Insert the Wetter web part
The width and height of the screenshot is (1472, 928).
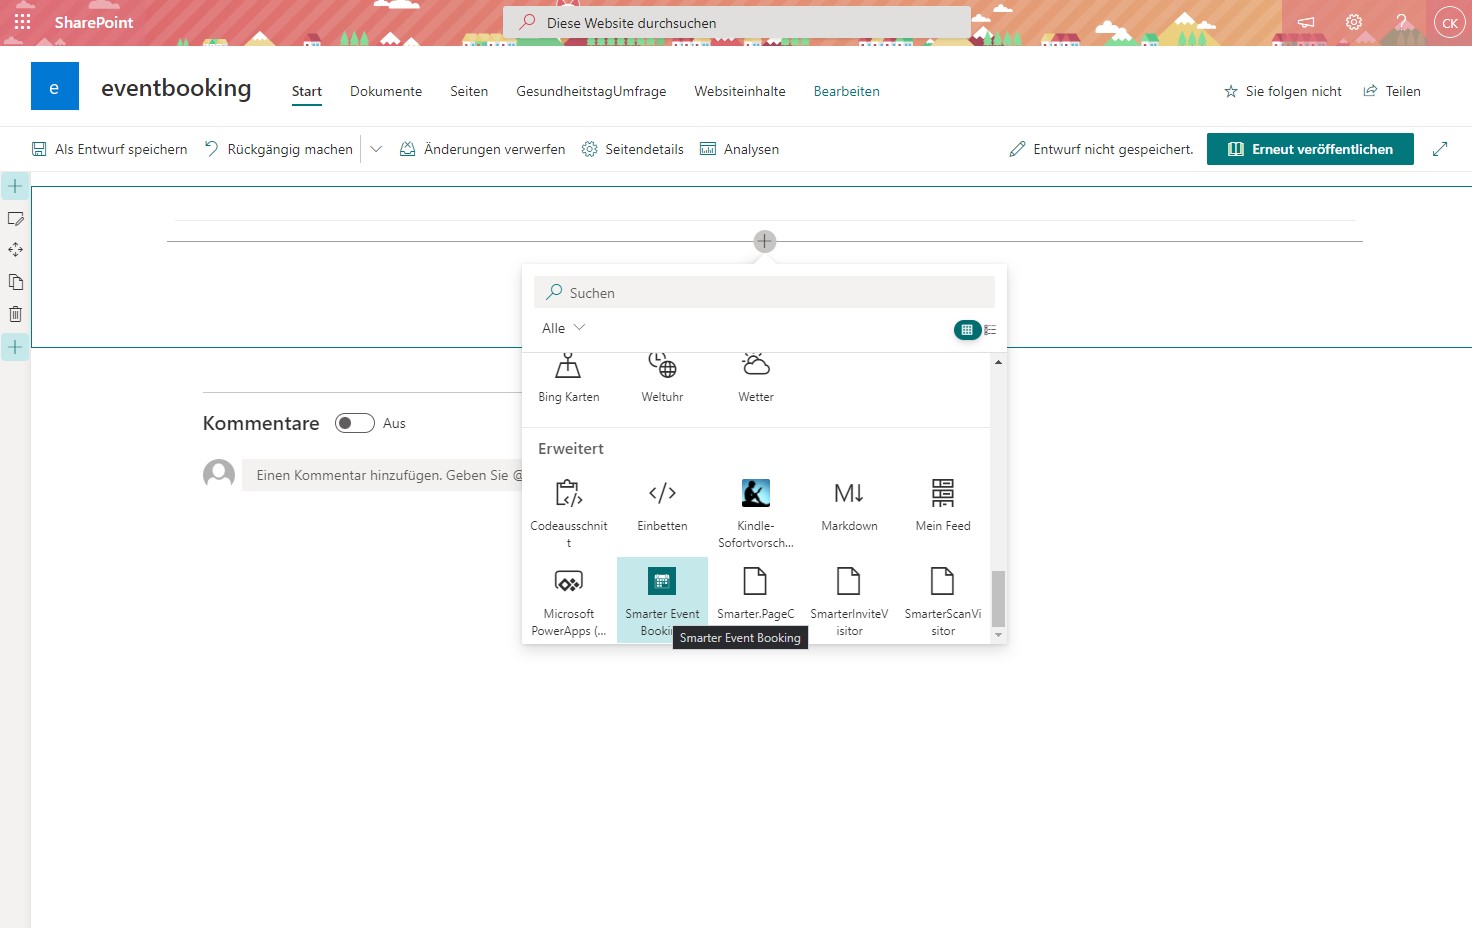[755, 378]
